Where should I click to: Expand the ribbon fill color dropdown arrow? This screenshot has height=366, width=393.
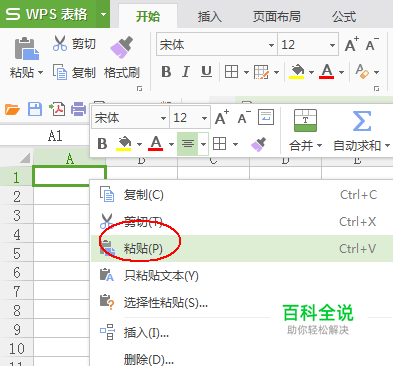tap(311, 72)
